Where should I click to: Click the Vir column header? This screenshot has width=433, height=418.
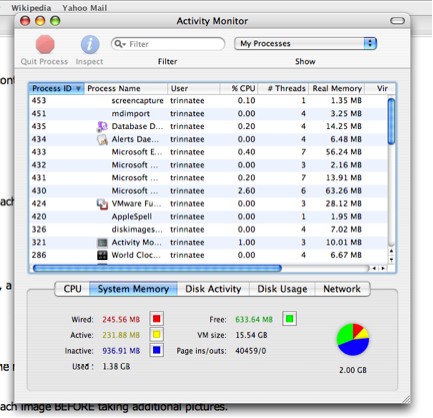[380, 88]
